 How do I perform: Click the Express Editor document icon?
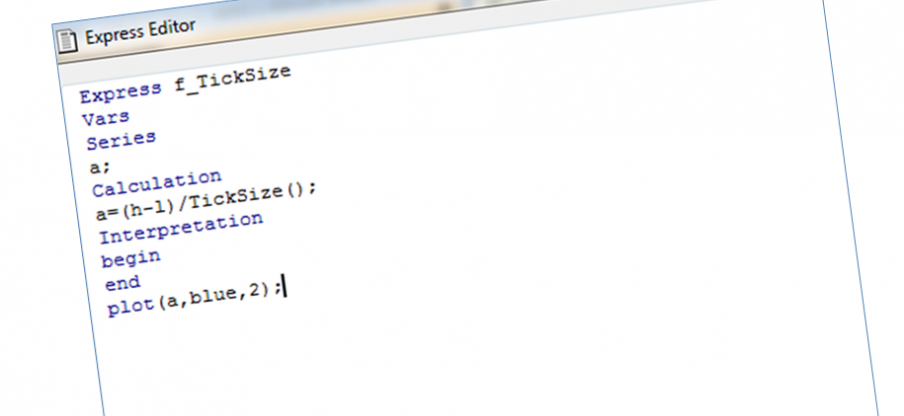(66, 41)
